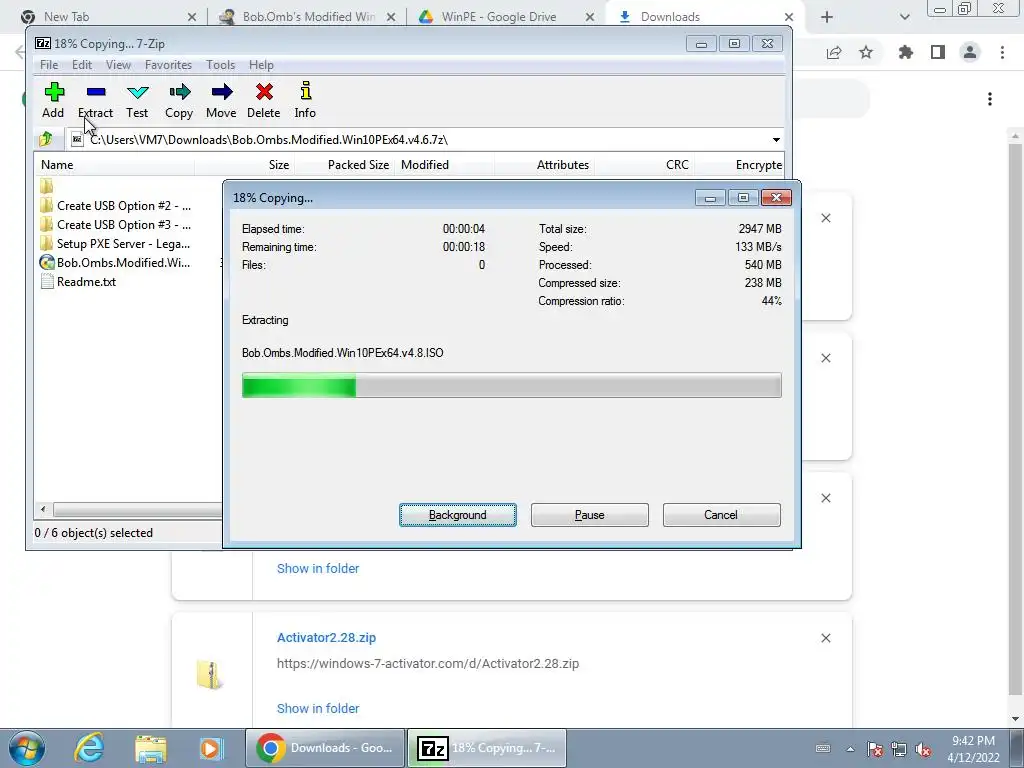This screenshot has height=768, width=1024.
Task: Open the View menu in 7-Zip
Action: click(118, 65)
